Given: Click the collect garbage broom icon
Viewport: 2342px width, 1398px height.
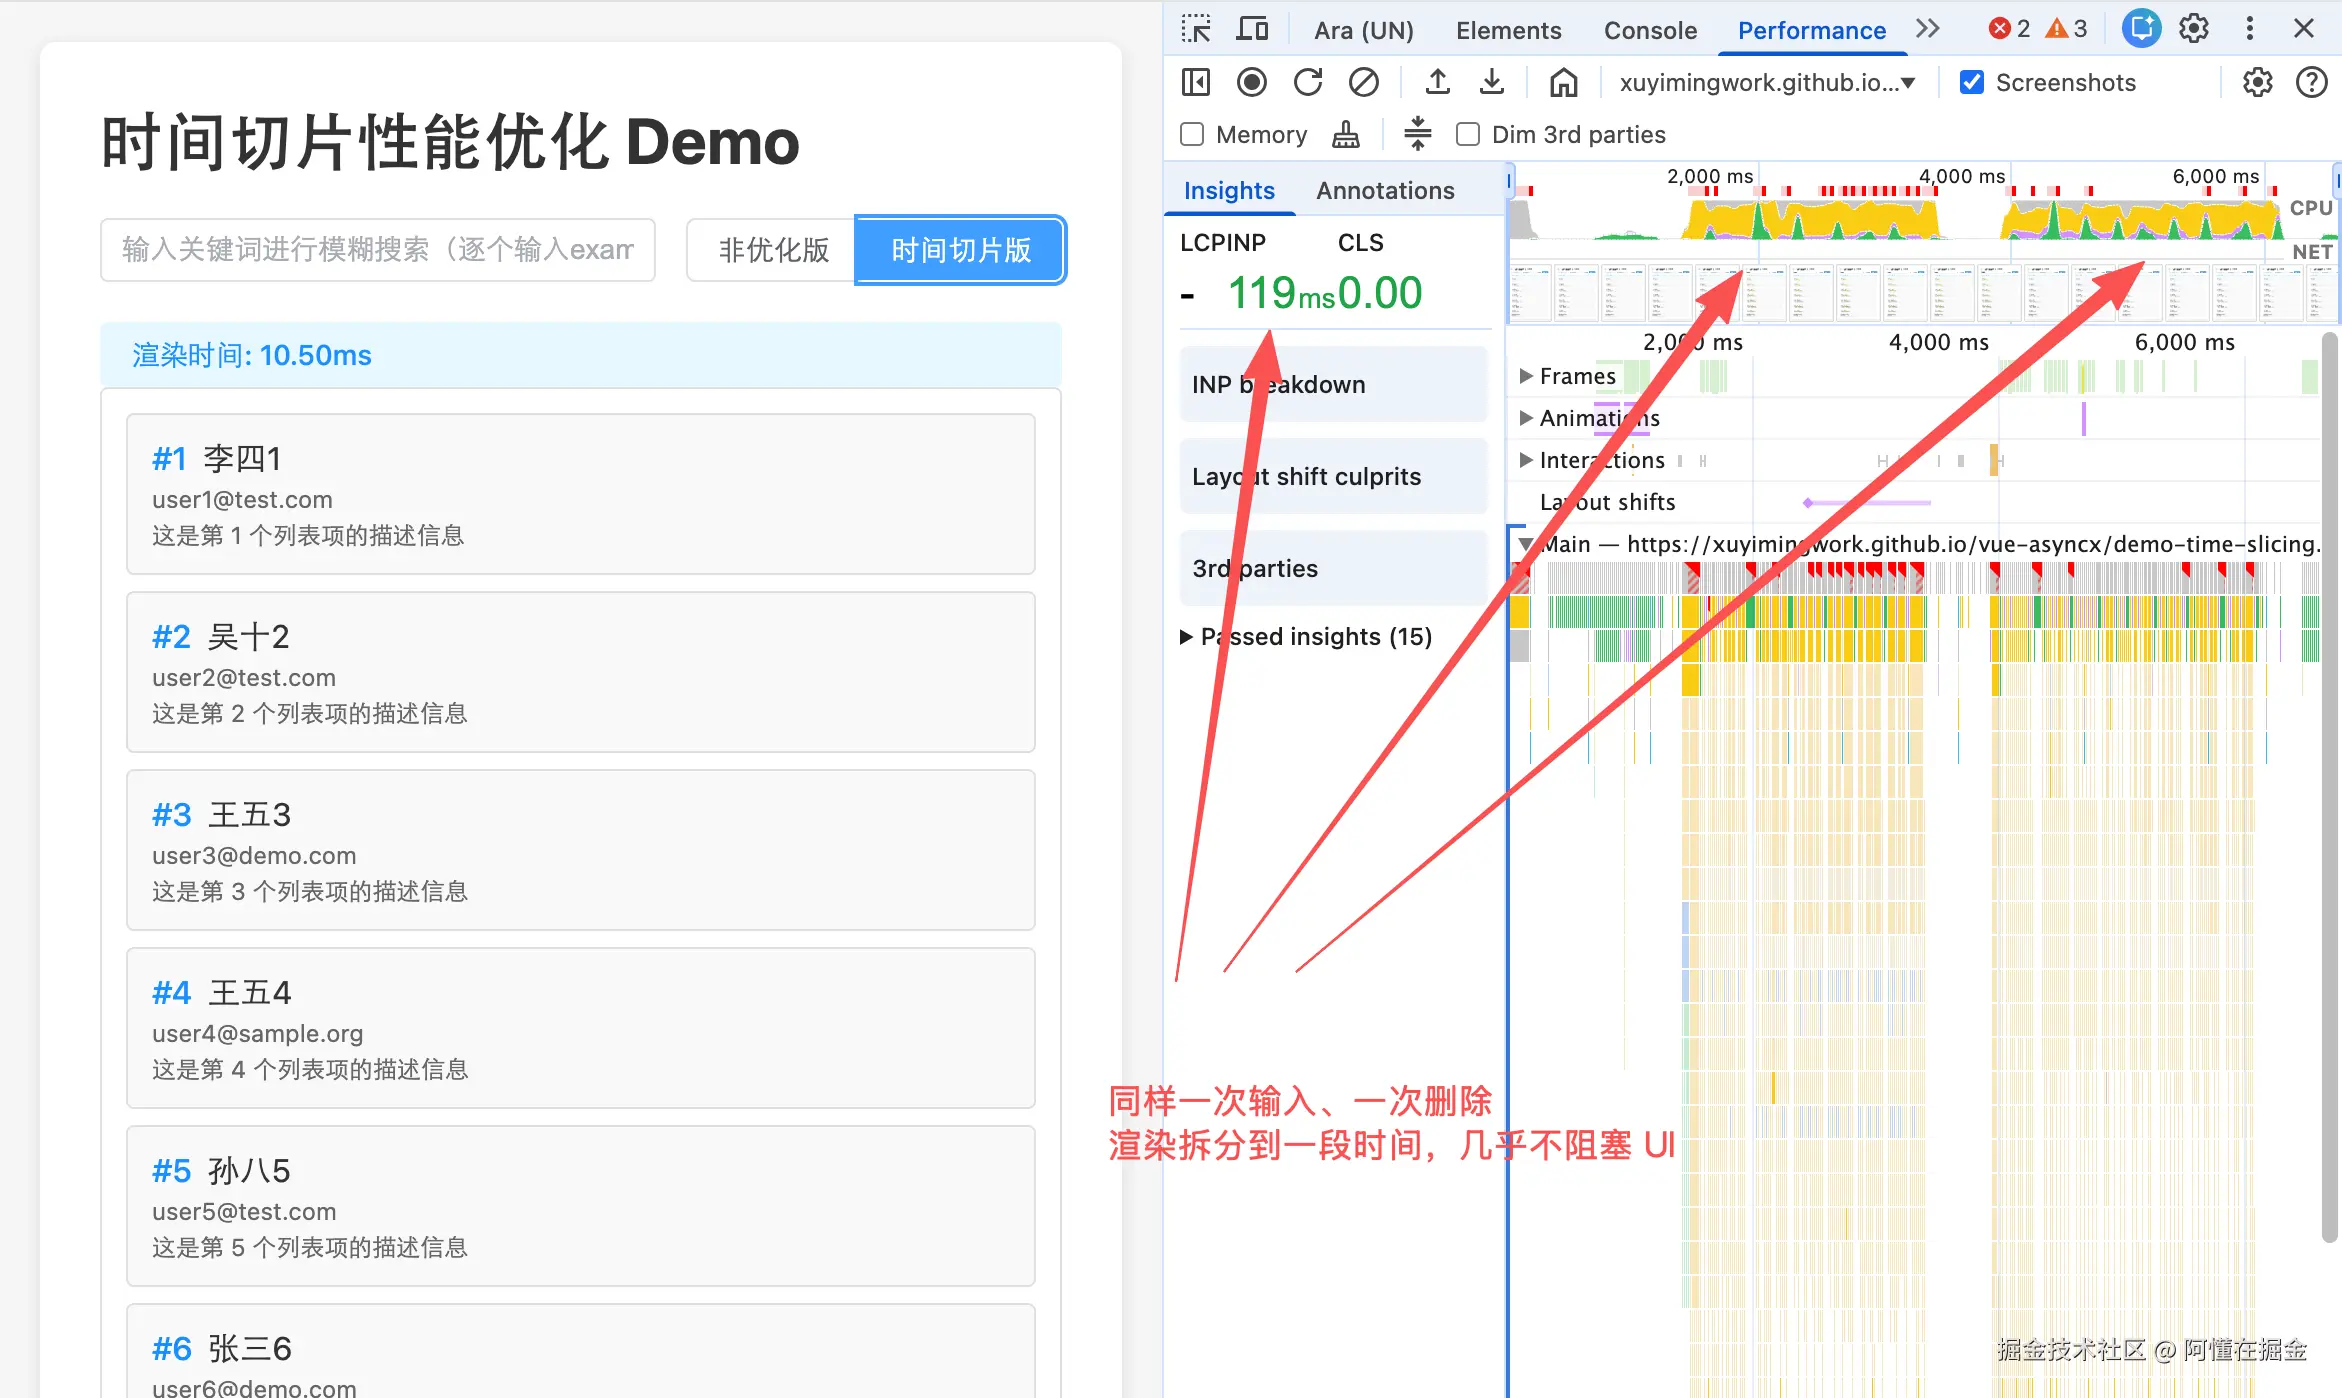Looking at the screenshot, I should (x=1346, y=134).
